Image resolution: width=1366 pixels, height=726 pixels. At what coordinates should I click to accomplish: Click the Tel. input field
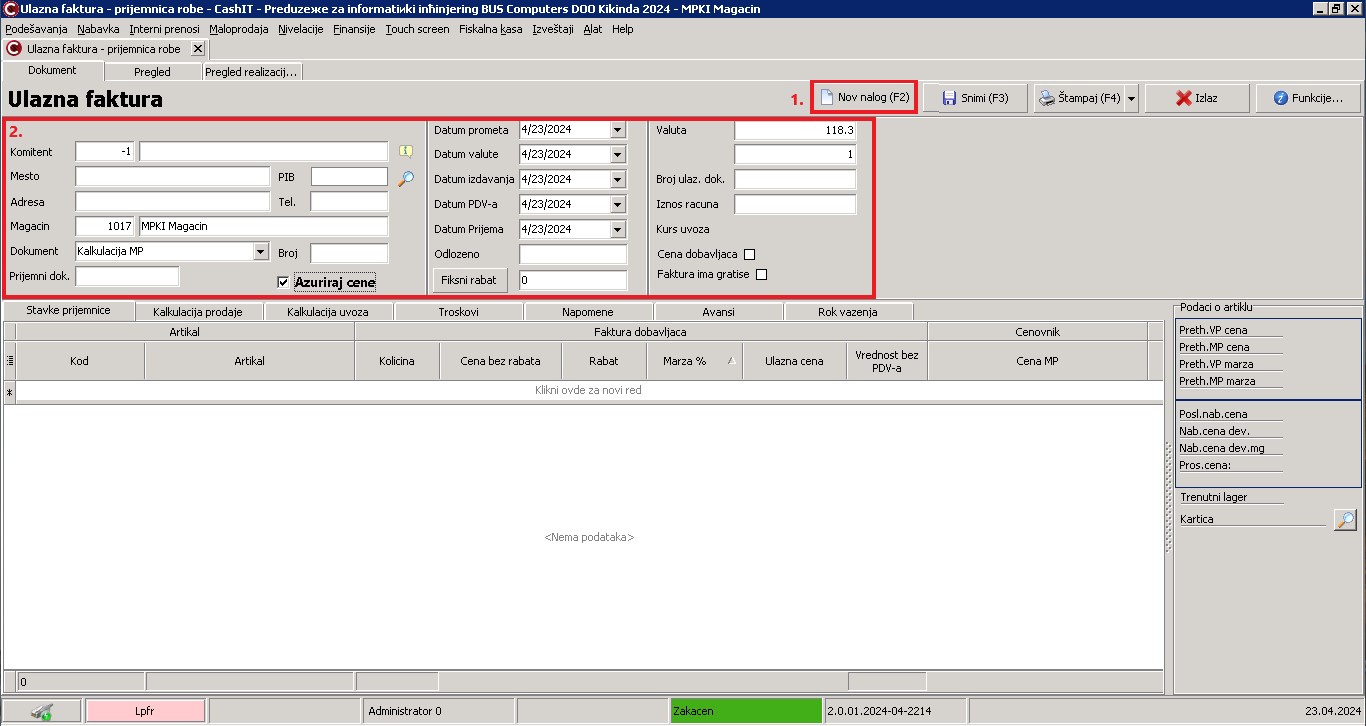(349, 202)
